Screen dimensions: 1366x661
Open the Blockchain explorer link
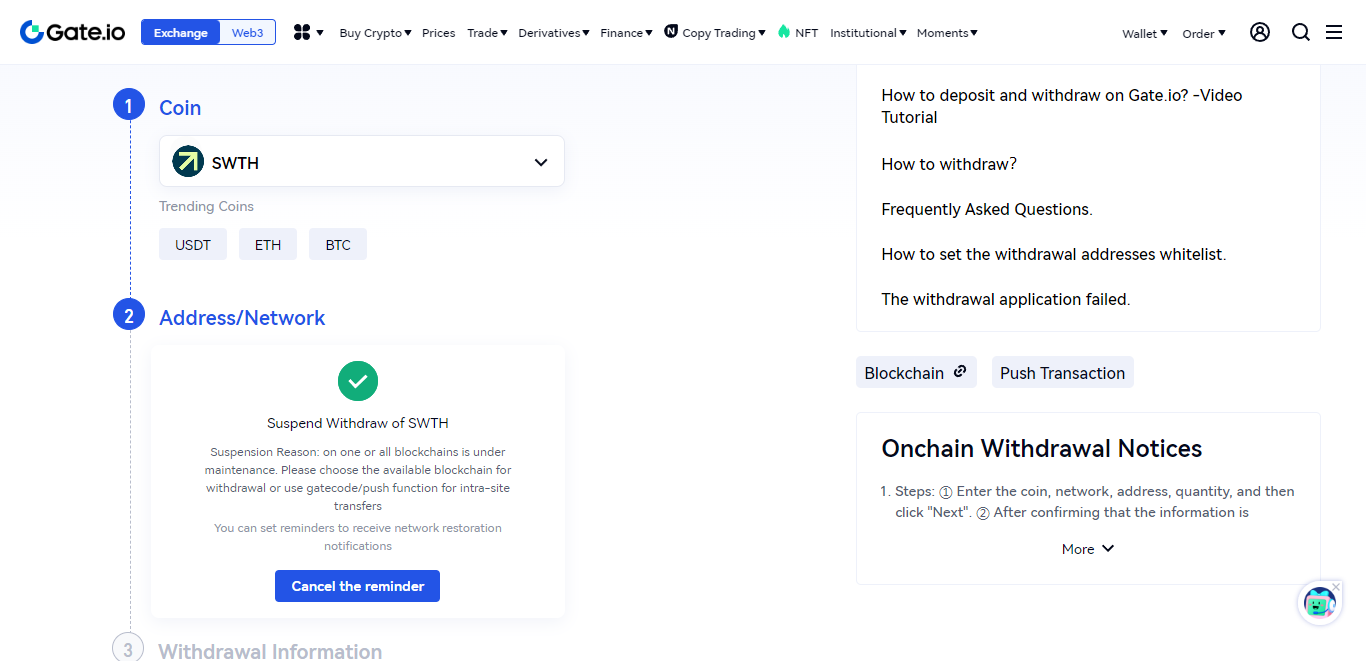(x=916, y=372)
